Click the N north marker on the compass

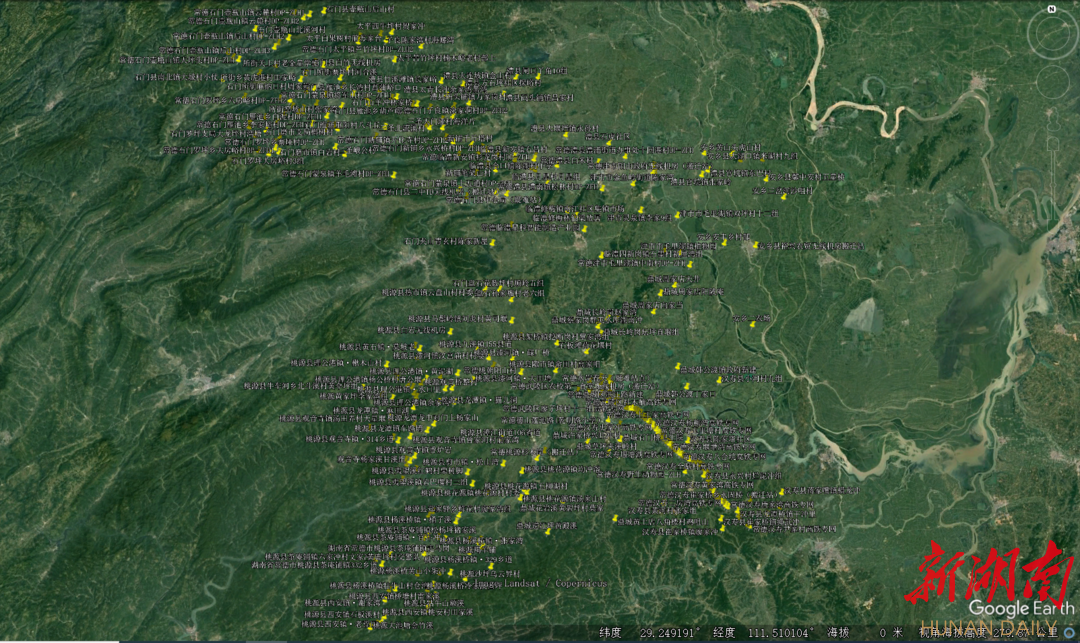coord(1052,9)
